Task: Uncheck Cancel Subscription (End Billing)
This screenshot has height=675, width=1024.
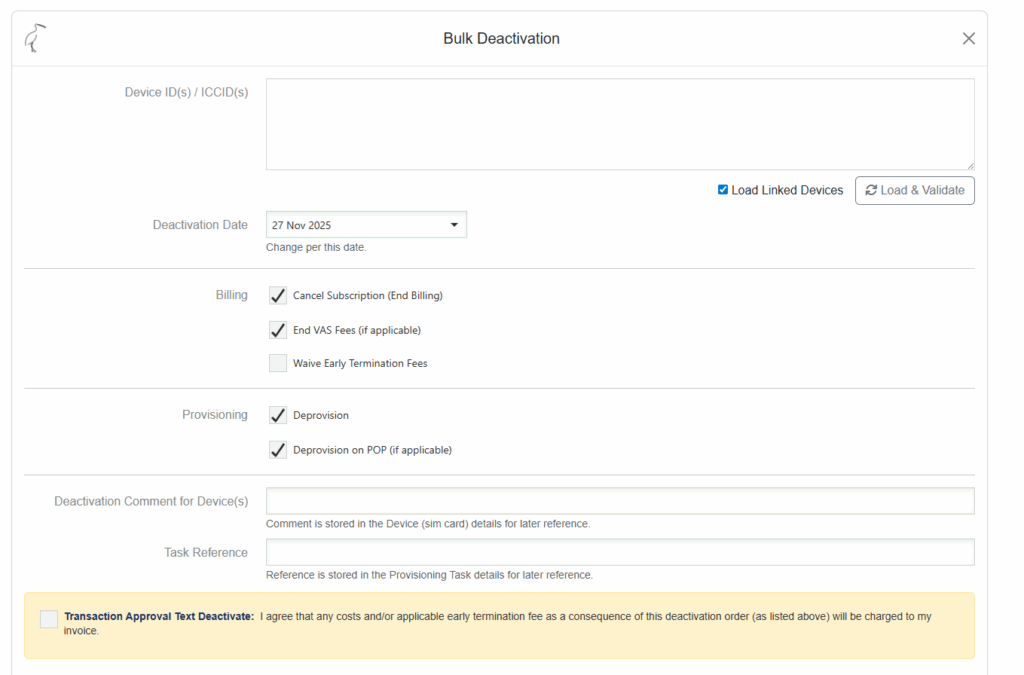Action: [278, 296]
